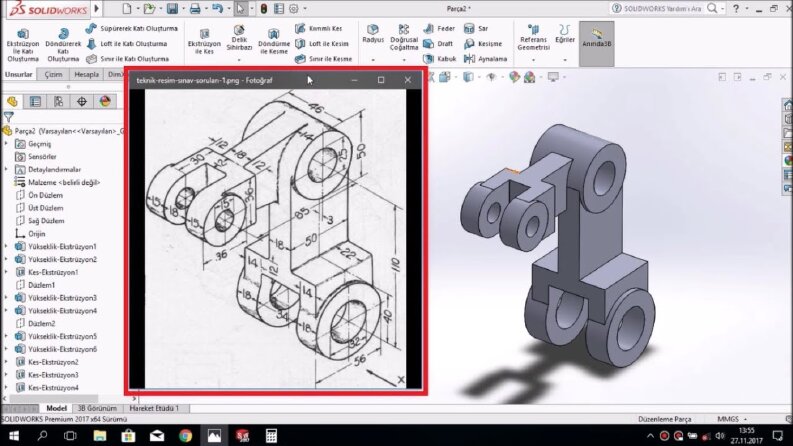Activate Ekstrüzyon ile Kes tool
Image resolution: width=793 pixels, height=446 pixels.
pos(204,41)
